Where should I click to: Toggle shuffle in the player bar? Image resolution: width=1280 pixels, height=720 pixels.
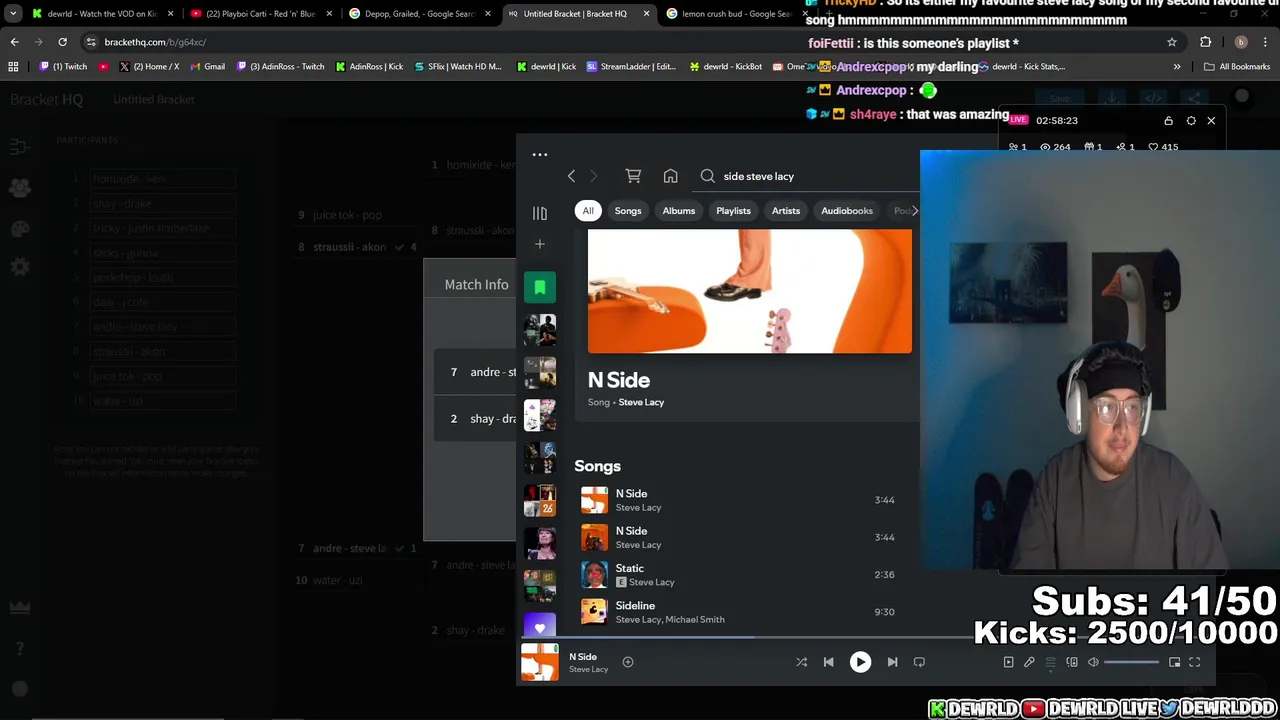[x=801, y=662]
